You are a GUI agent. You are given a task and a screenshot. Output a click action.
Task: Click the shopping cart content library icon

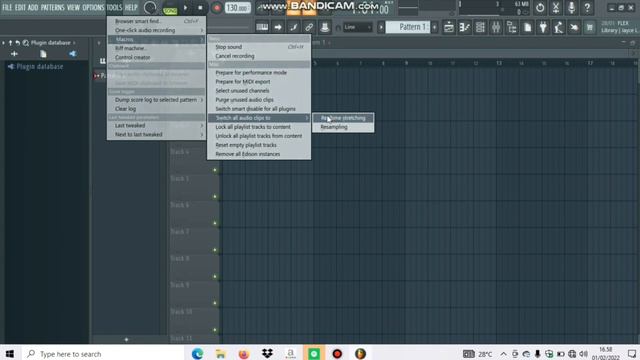click(x=590, y=27)
